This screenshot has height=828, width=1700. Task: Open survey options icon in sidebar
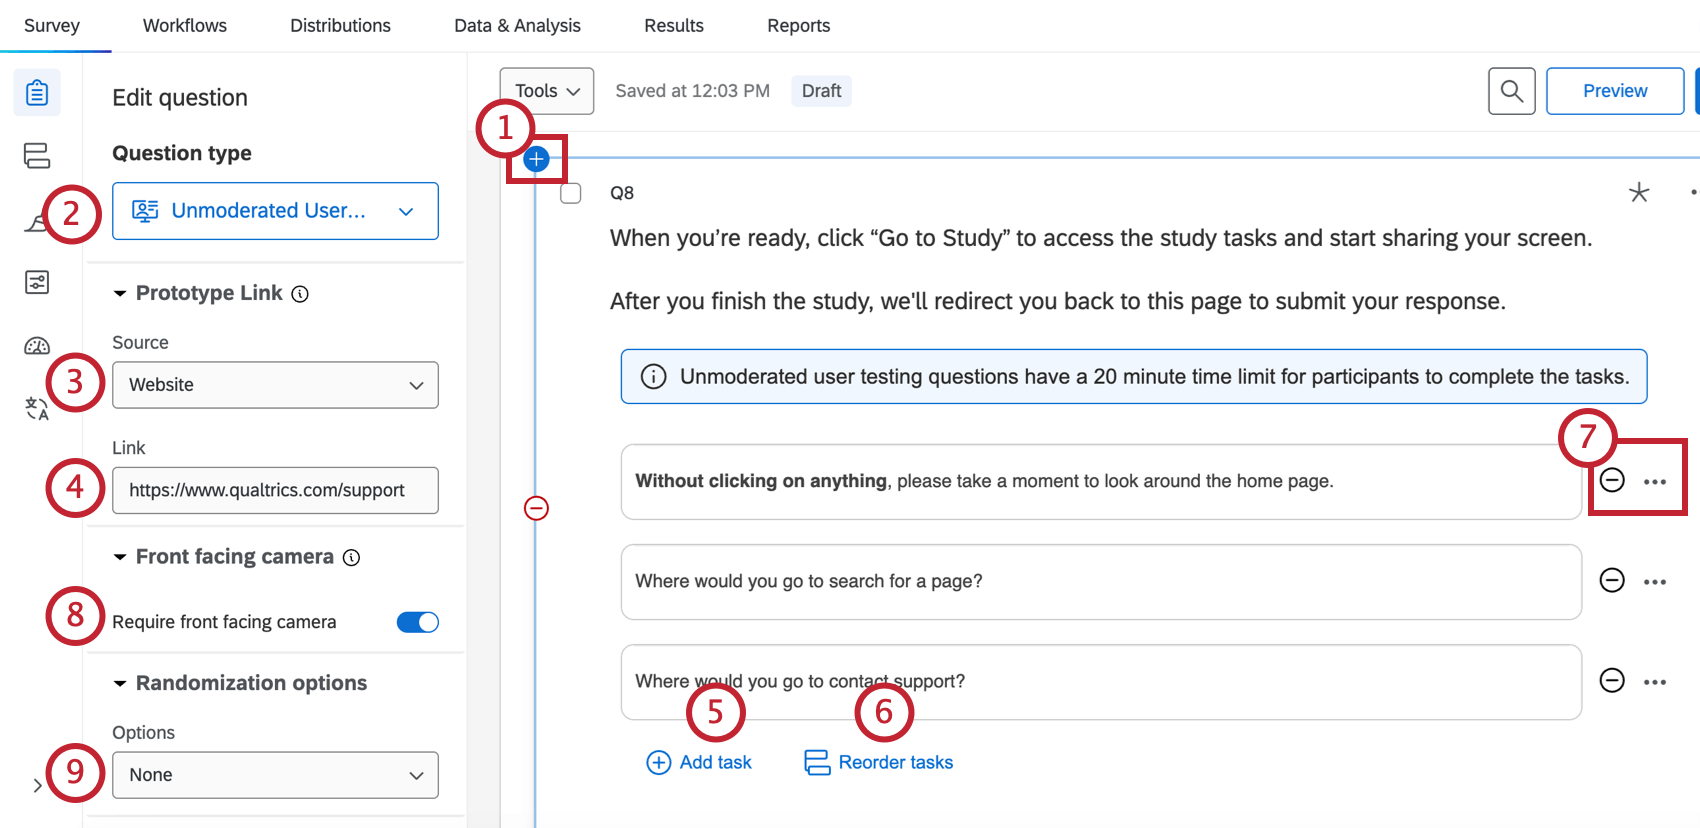[37, 282]
